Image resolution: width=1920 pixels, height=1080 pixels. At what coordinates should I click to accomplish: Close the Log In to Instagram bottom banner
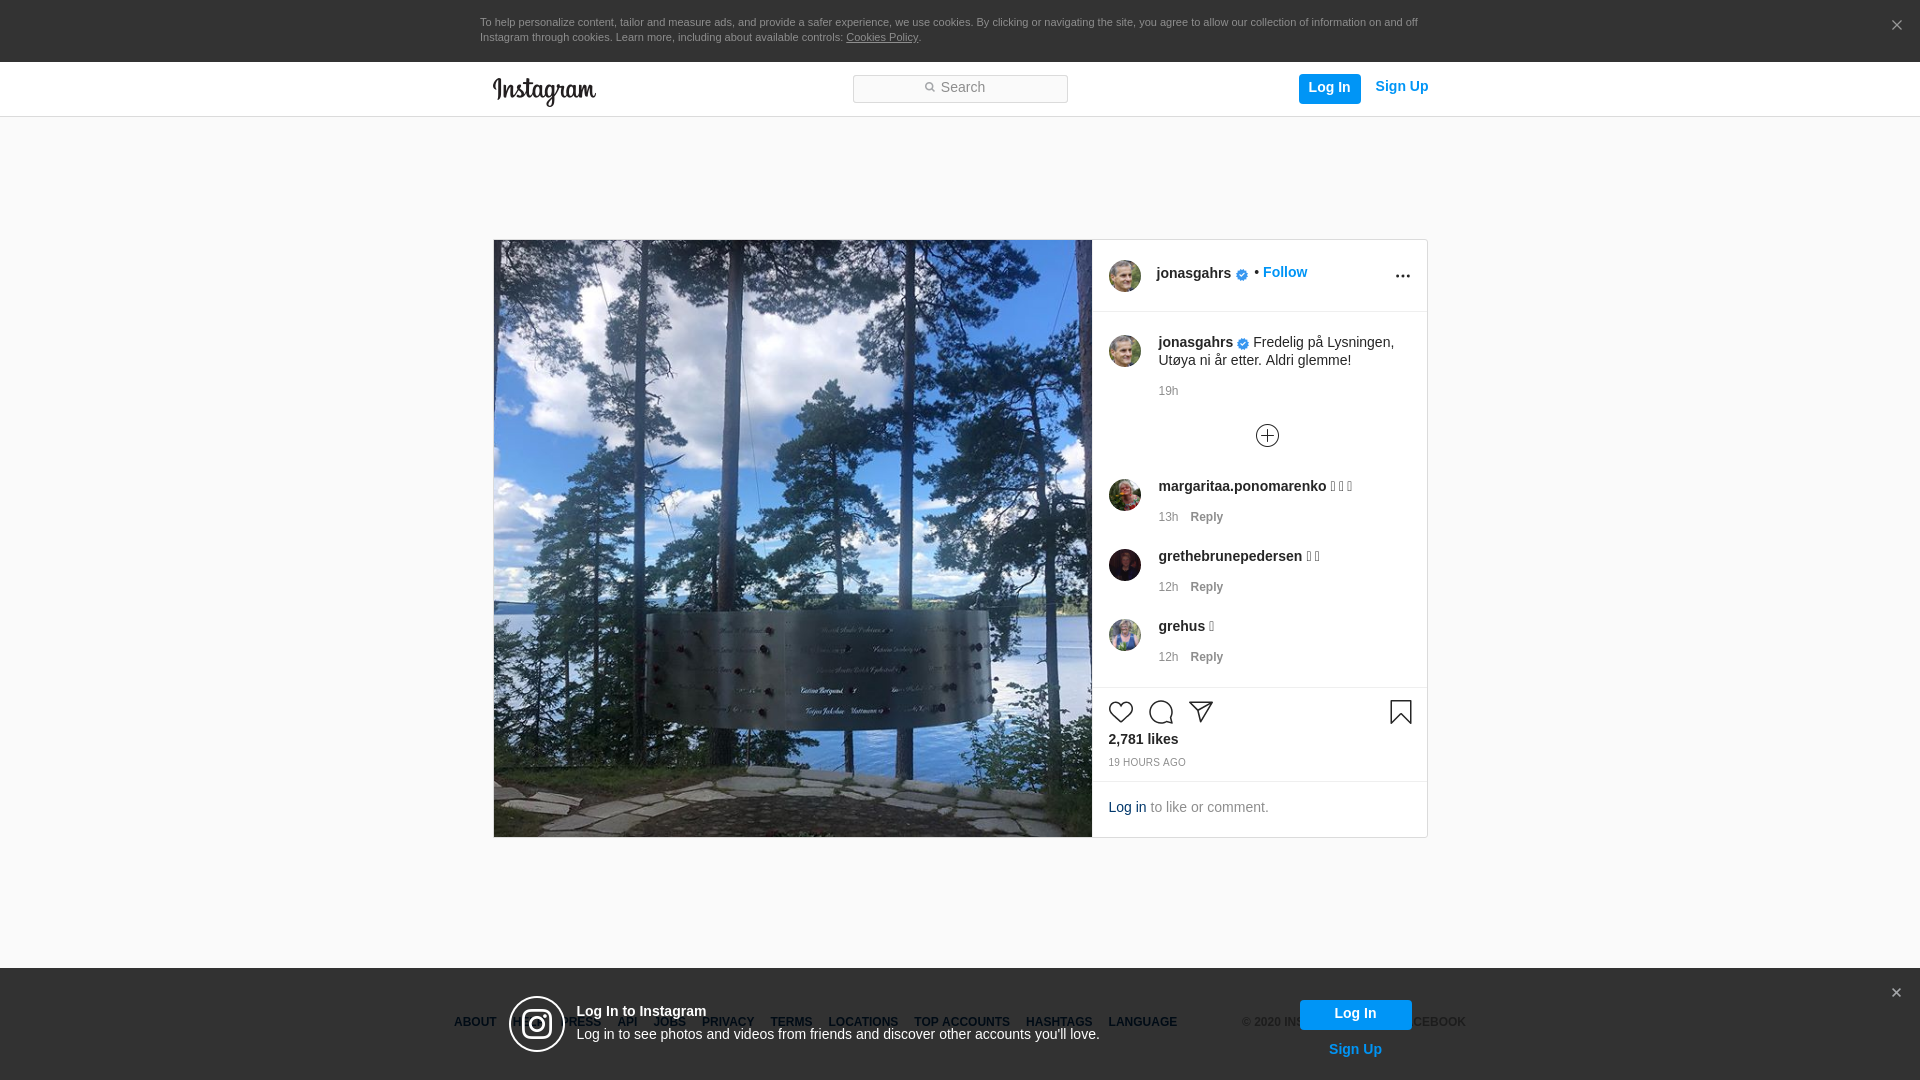pos(1896,993)
